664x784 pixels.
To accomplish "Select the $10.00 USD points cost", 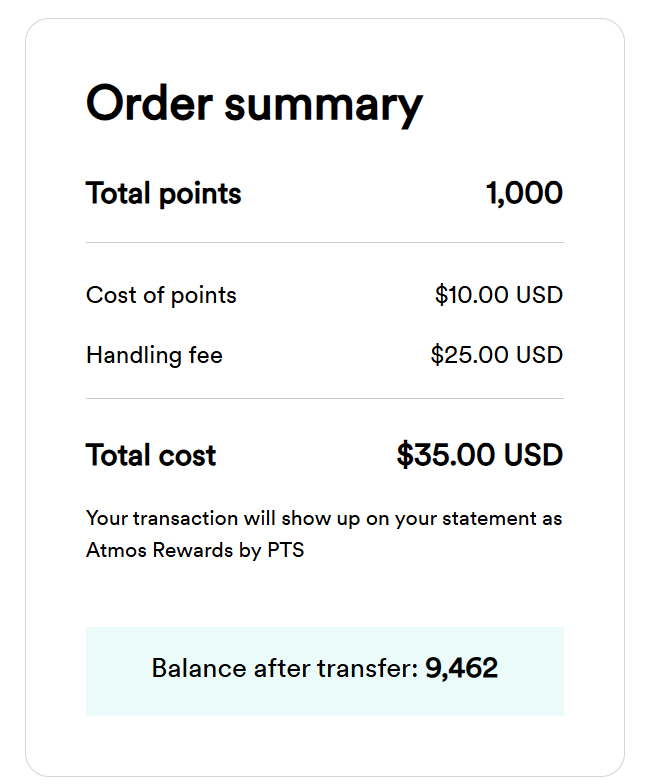I will click(x=498, y=295).
